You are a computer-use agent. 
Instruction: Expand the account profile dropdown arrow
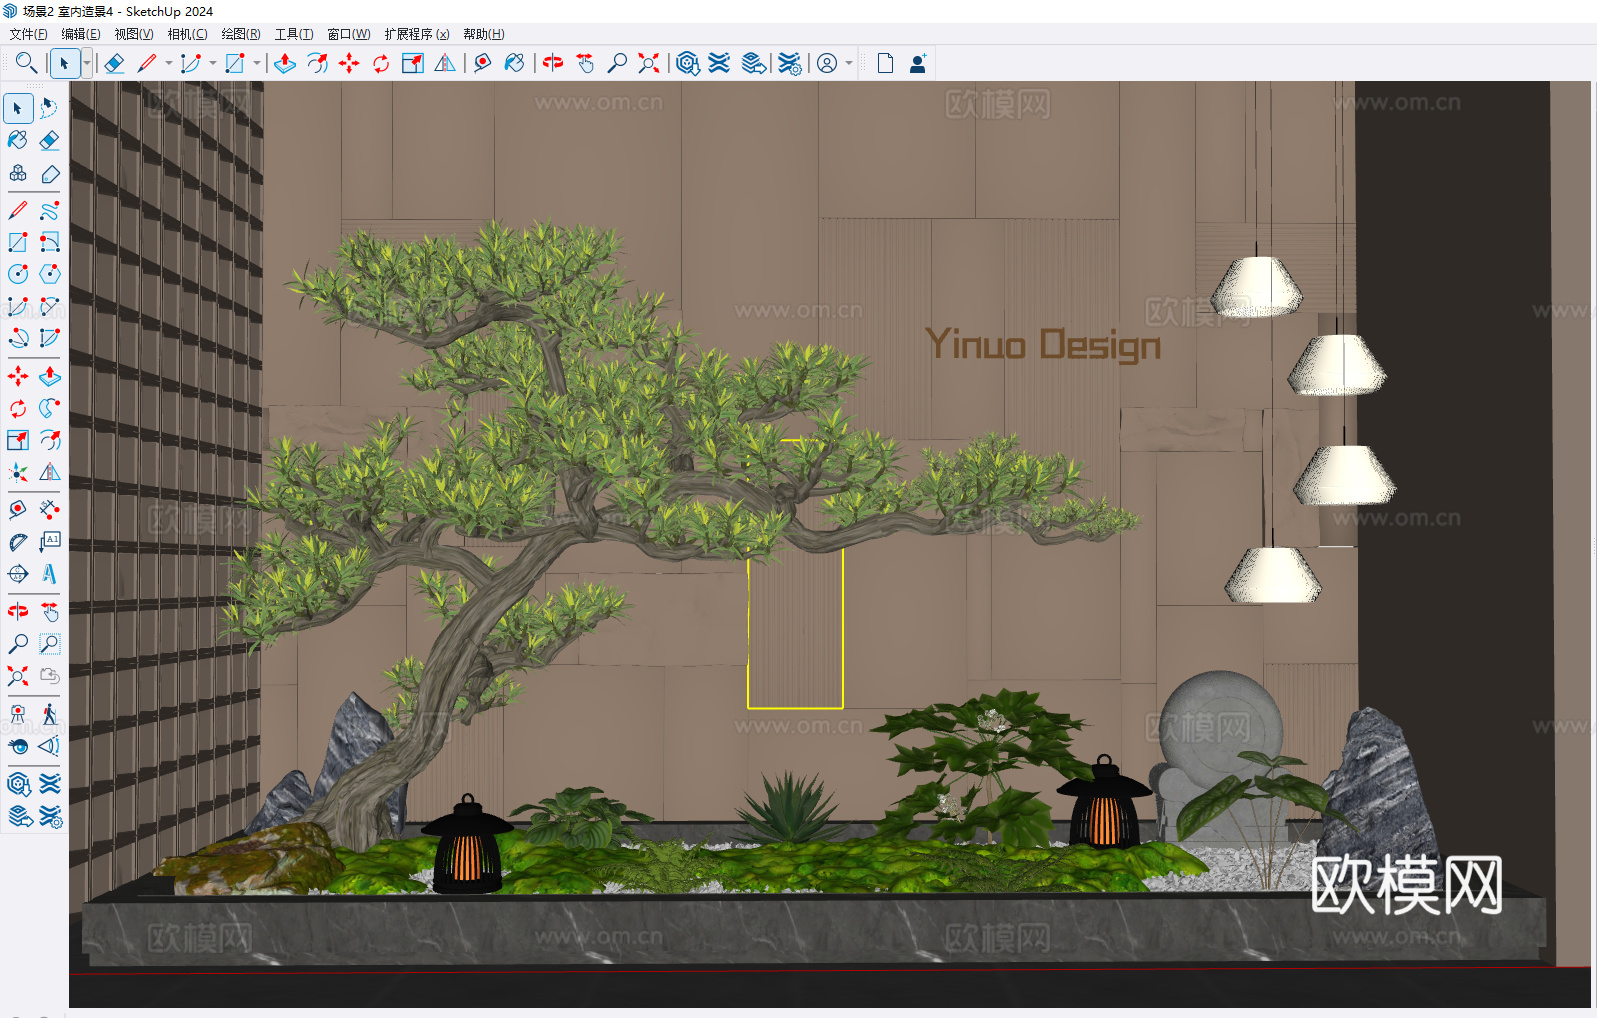[849, 63]
